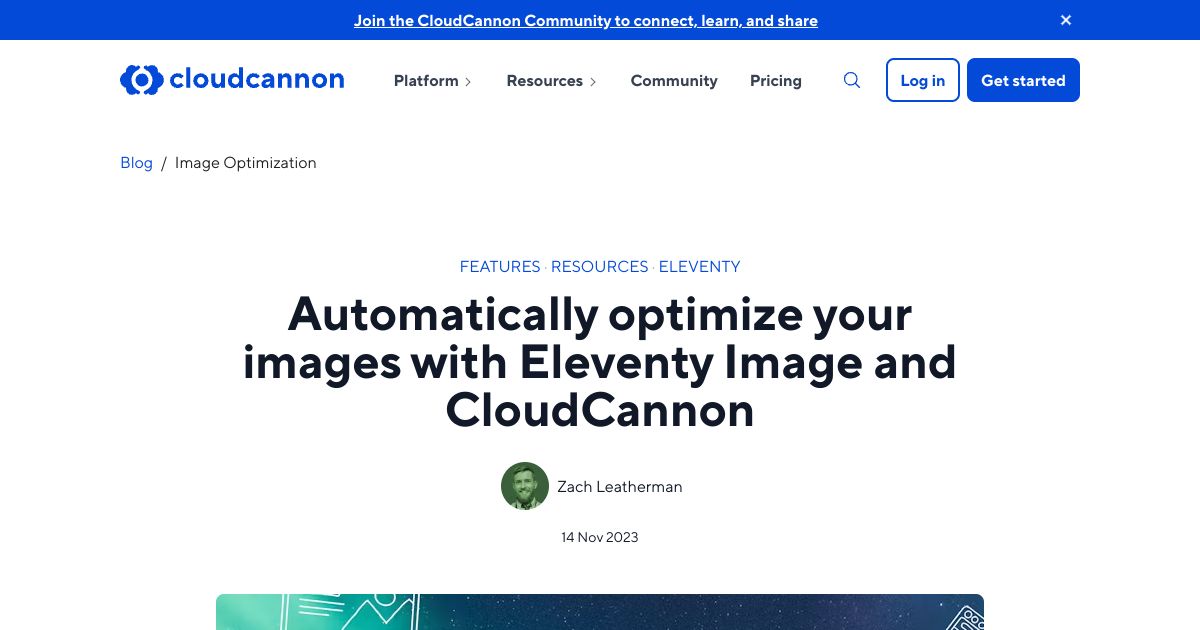The height and width of the screenshot is (630, 1200).
Task: Open the Community page
Action: coord(674,81)
